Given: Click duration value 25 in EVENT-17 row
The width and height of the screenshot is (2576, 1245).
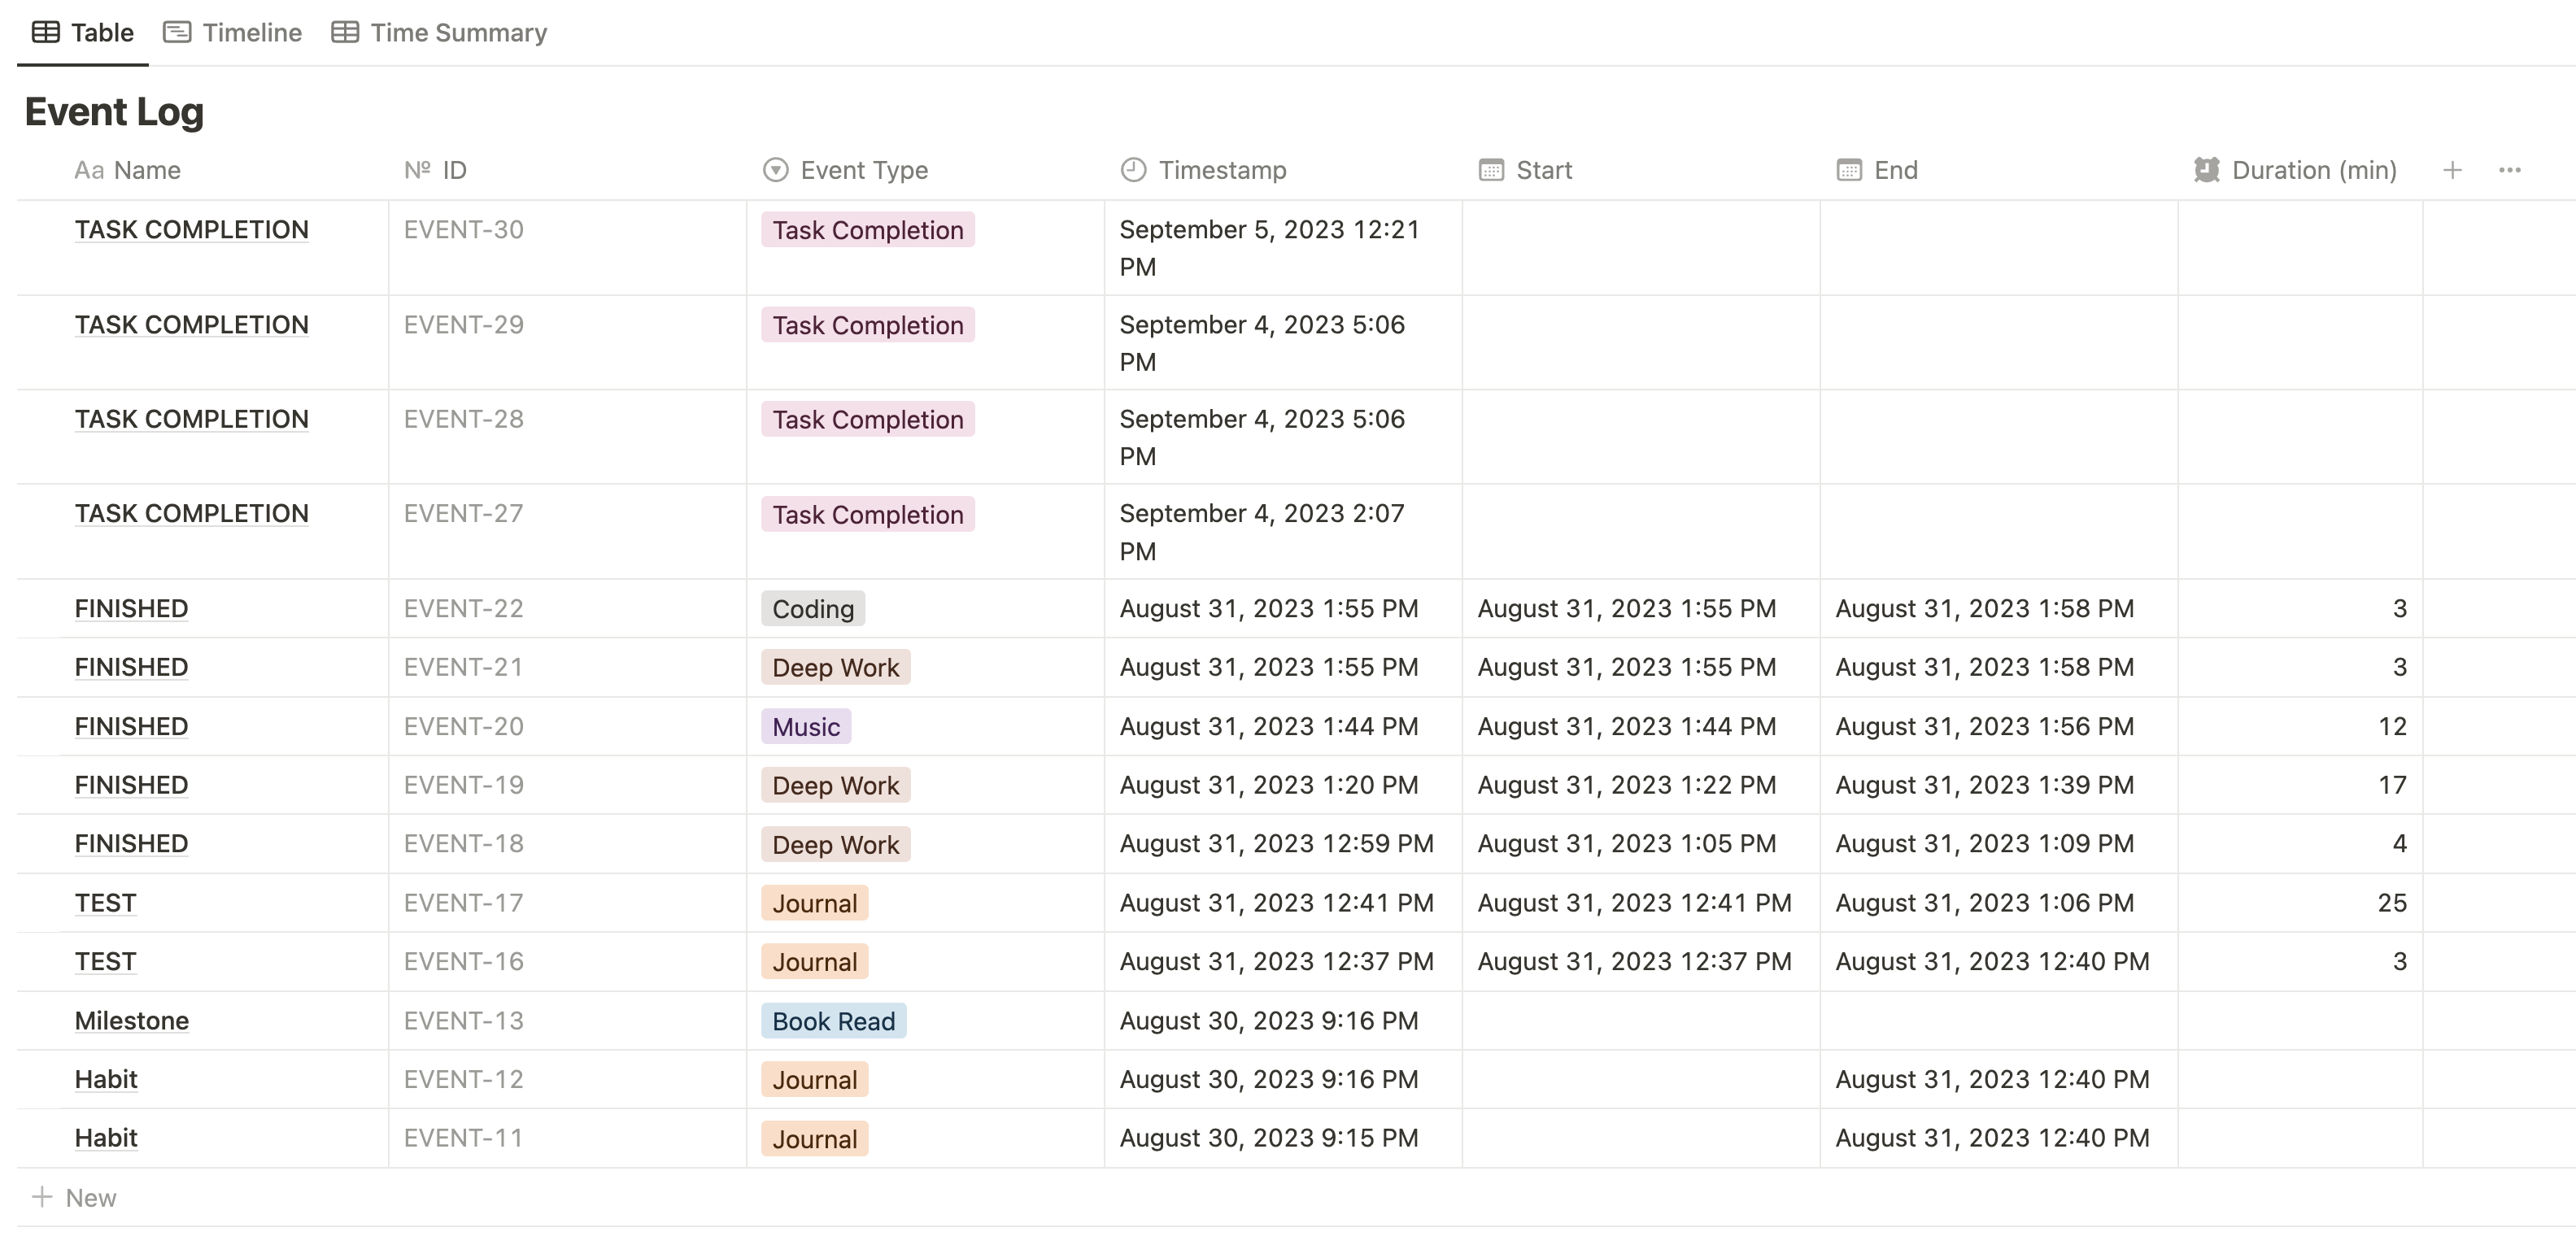Looking at the screenshot, I should pos(2392,902).
